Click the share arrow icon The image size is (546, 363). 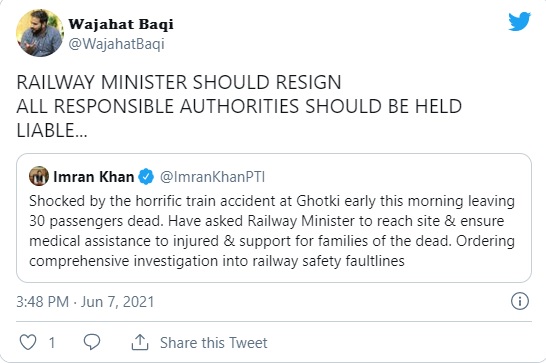[x=140, y=342]
